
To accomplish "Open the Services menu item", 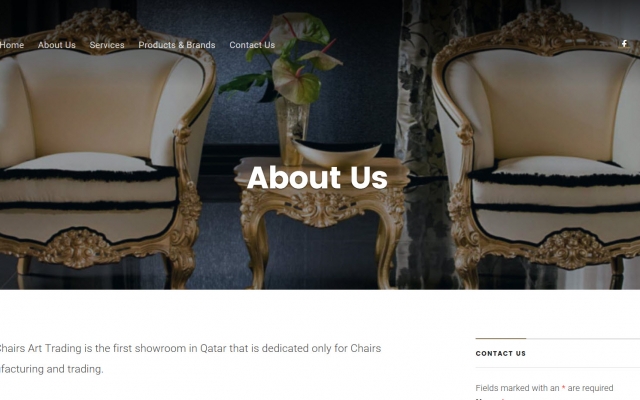I will pyautogui.click(x=107, y=45).
